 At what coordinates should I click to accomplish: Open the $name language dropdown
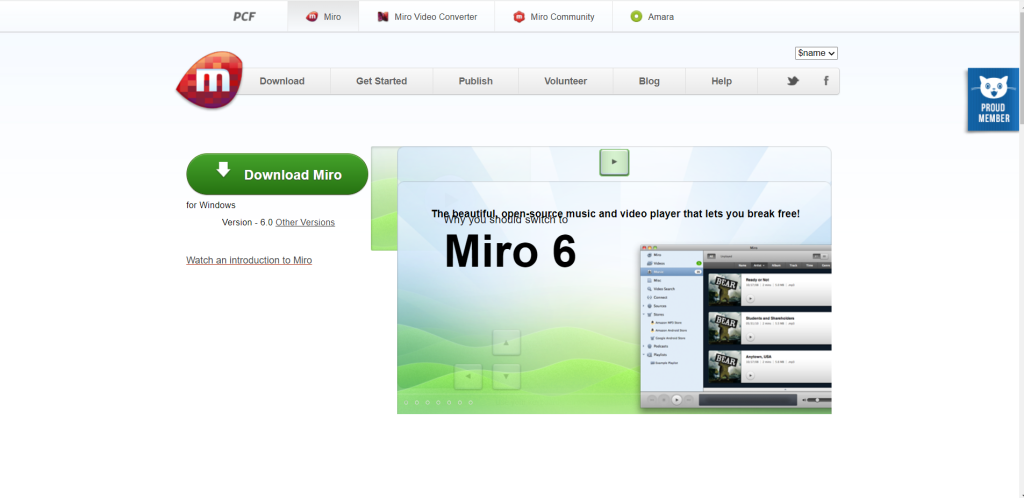816,54
